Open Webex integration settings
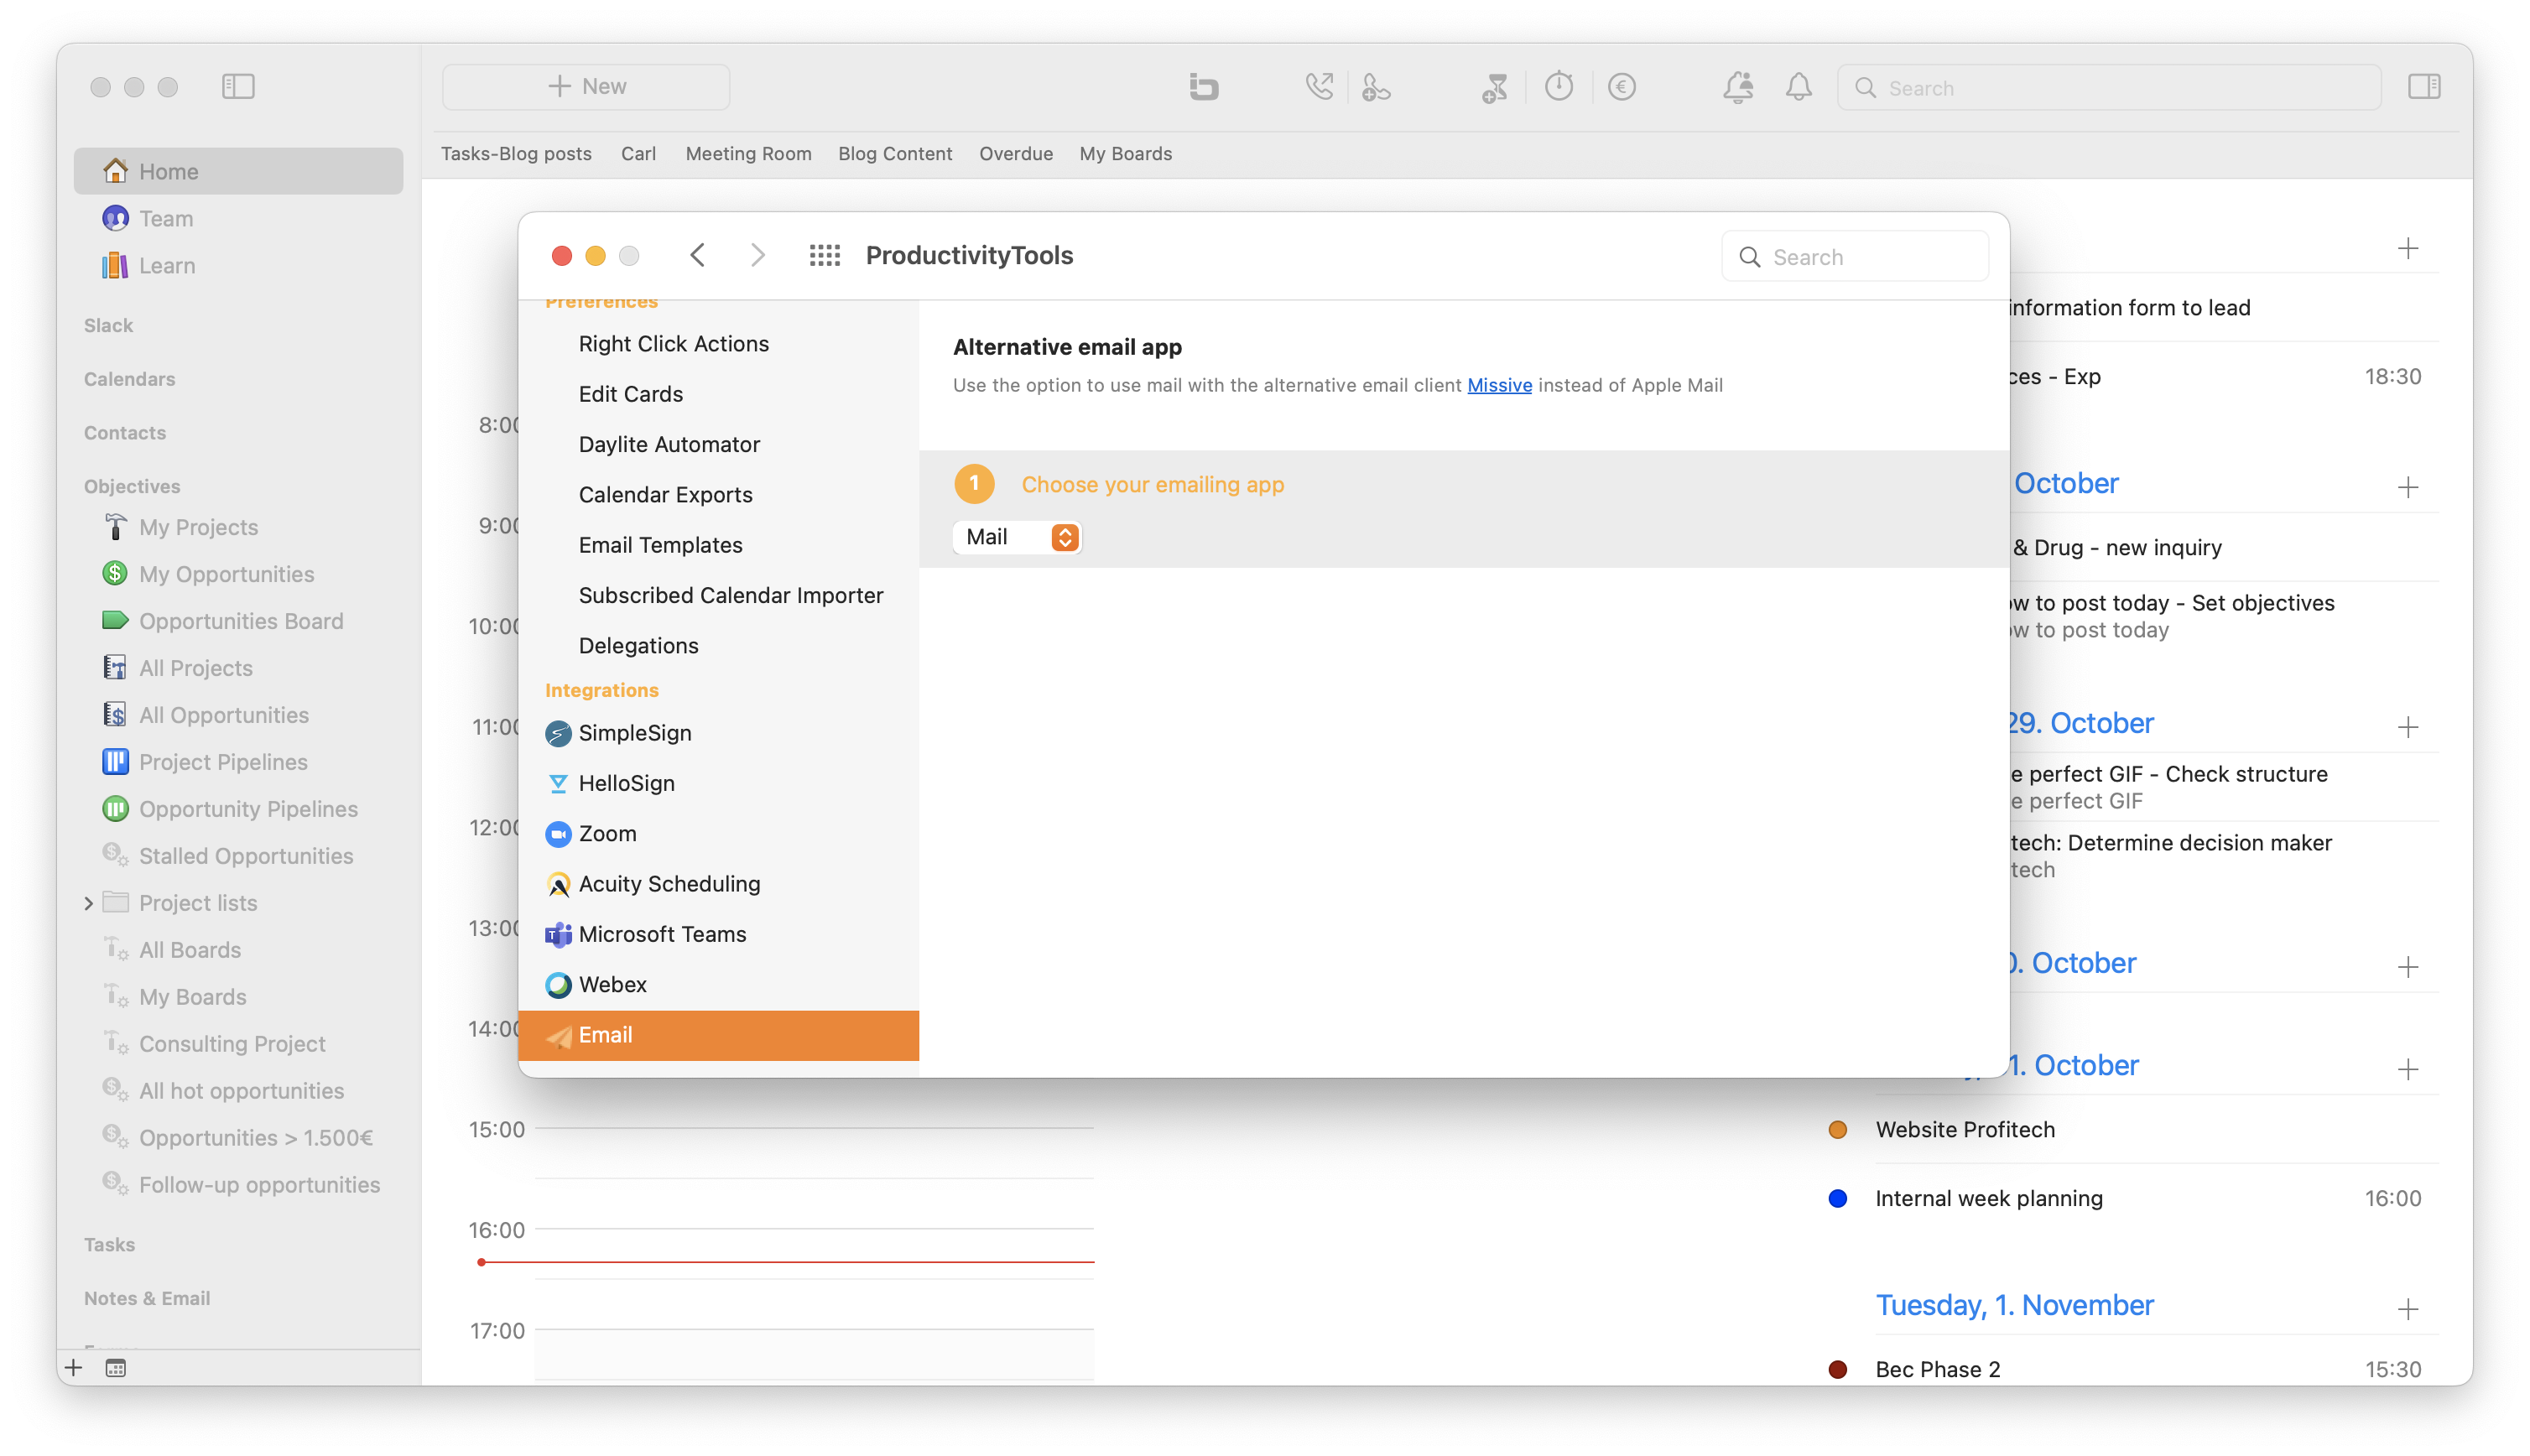Screen dimensions: 2530x1456 click(718, 984)
